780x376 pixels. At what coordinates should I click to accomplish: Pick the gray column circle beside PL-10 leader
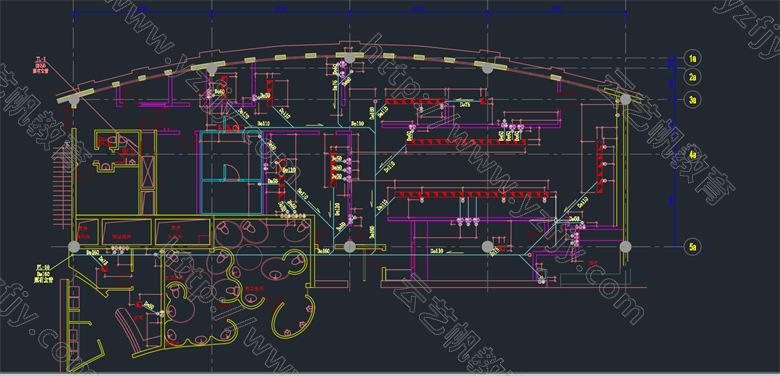point(74,247)
